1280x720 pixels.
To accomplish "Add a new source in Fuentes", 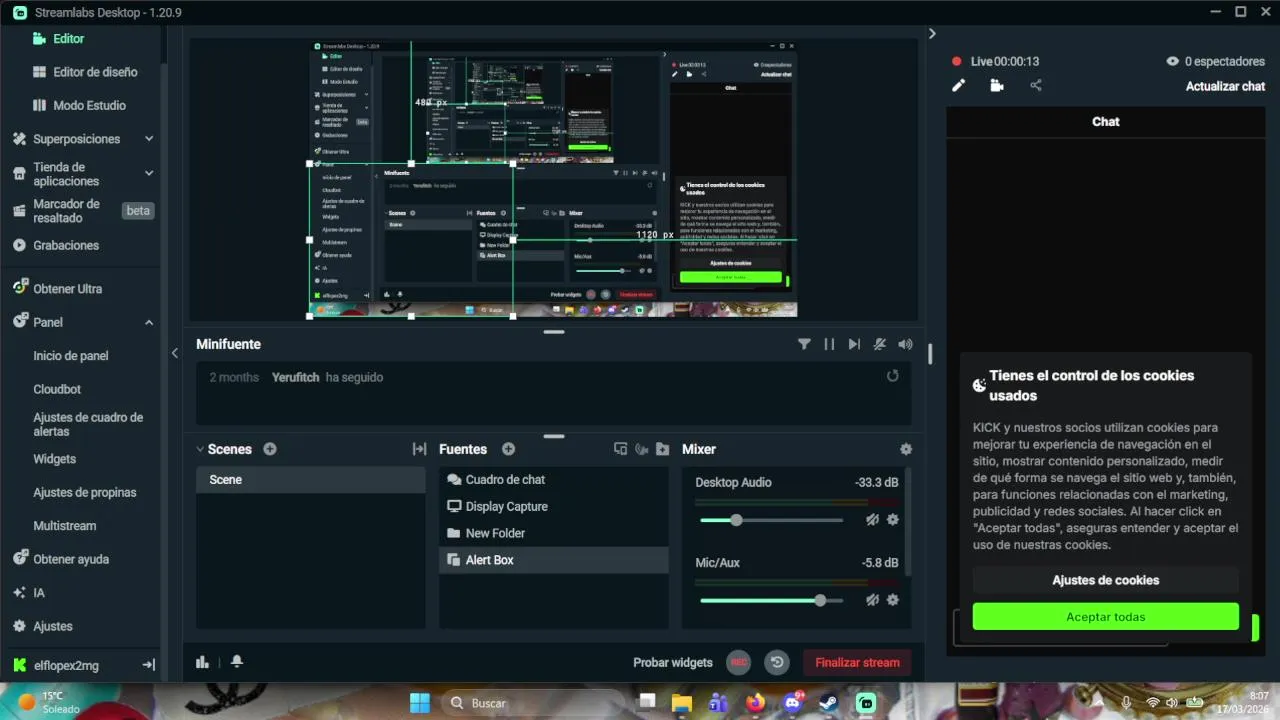I will click(508, 449).
